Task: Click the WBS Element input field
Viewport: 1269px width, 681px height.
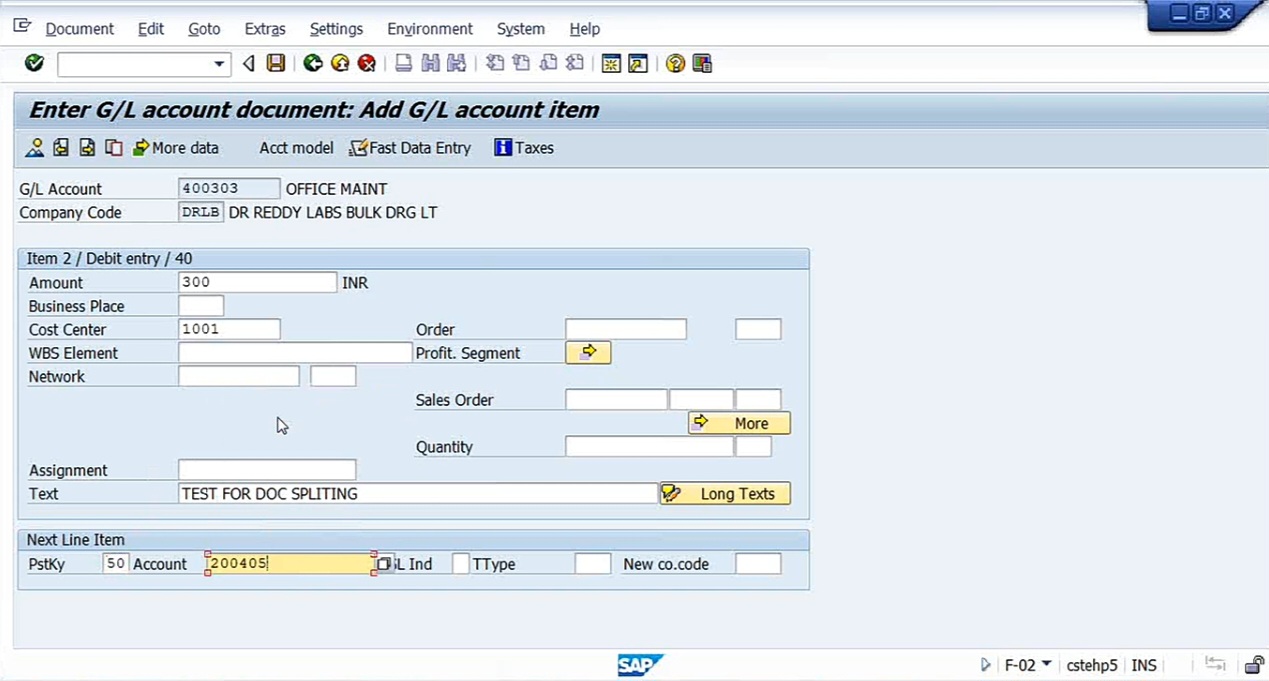Action: coord(295,353)
